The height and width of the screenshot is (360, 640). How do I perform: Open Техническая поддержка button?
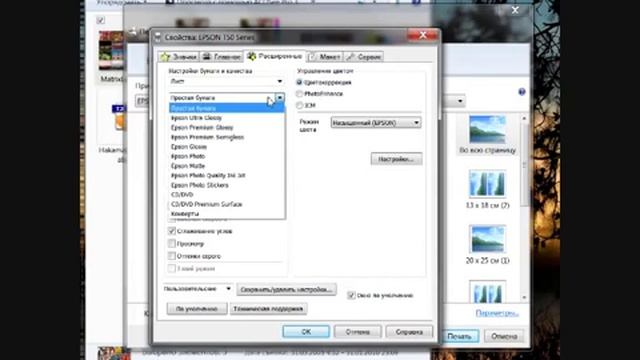[x=268, y=309]
